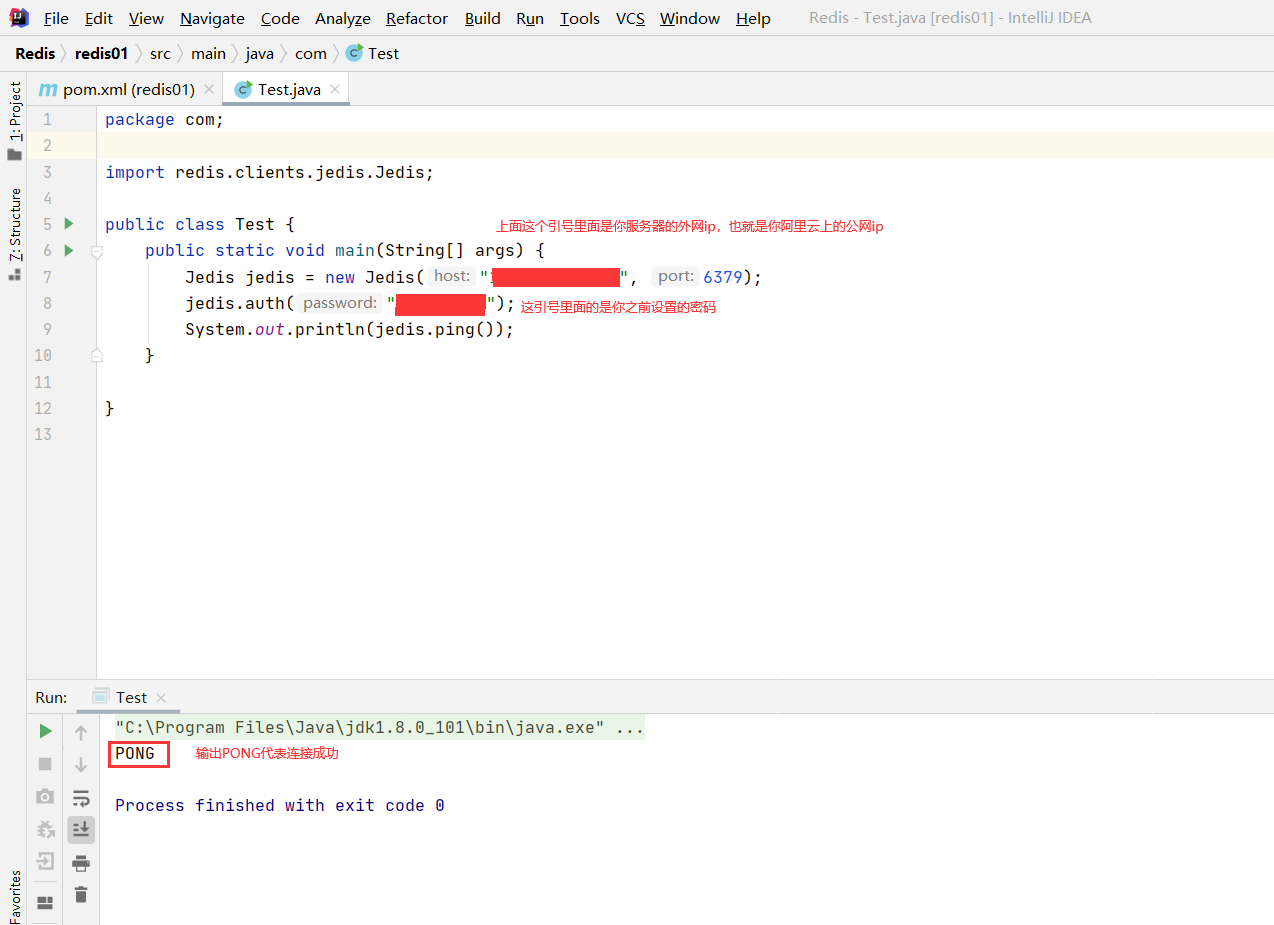Screen dimensions: 1274x925
Task: Click the Maven icon on pom.xml tab
Action: pyautogui.click(x=47, y=89)
